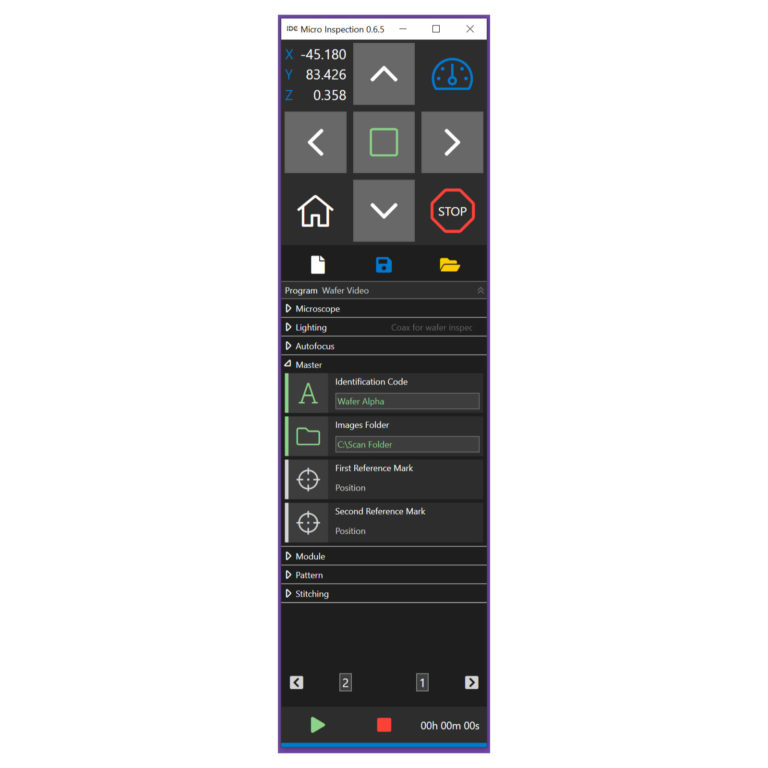Set First Reference Mark crosshair
Screen dimensions: 768x768
308,480
